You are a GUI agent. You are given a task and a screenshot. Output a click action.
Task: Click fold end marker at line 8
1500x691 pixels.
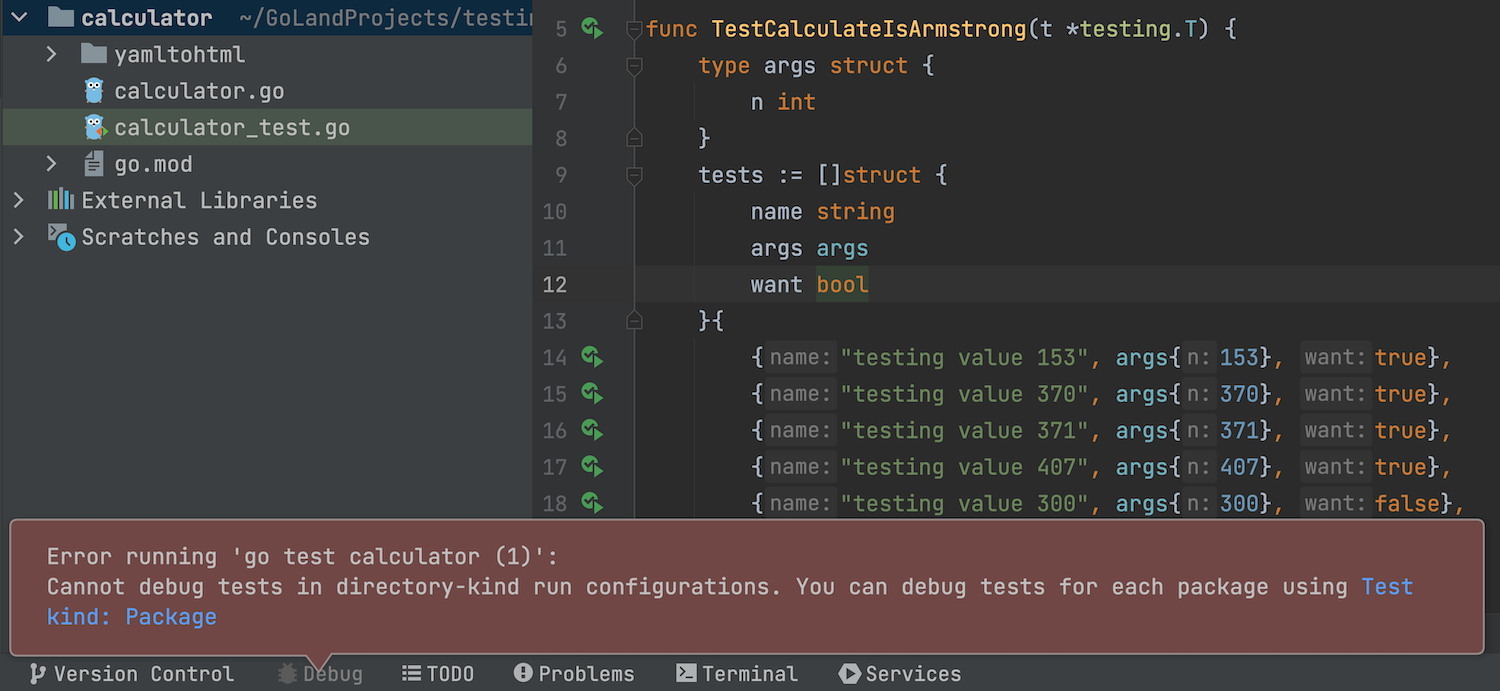click(x=634, y=138)
